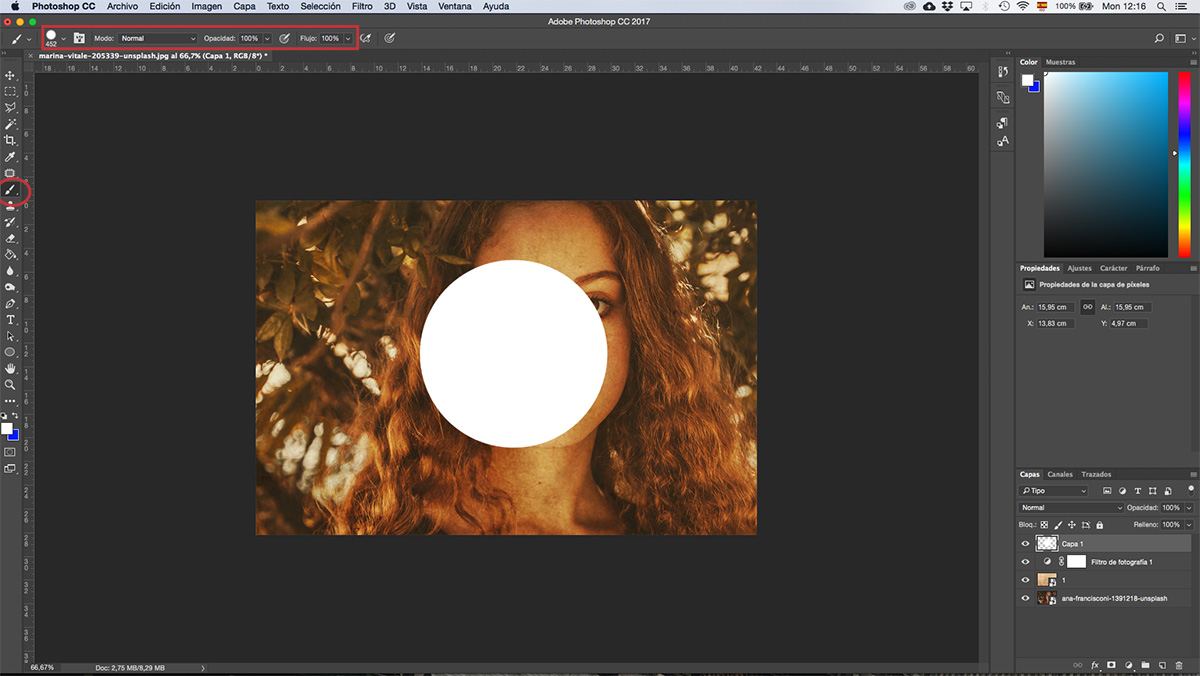
Task: Switch to the Canales tab
Action: (x=1060, y=474)
